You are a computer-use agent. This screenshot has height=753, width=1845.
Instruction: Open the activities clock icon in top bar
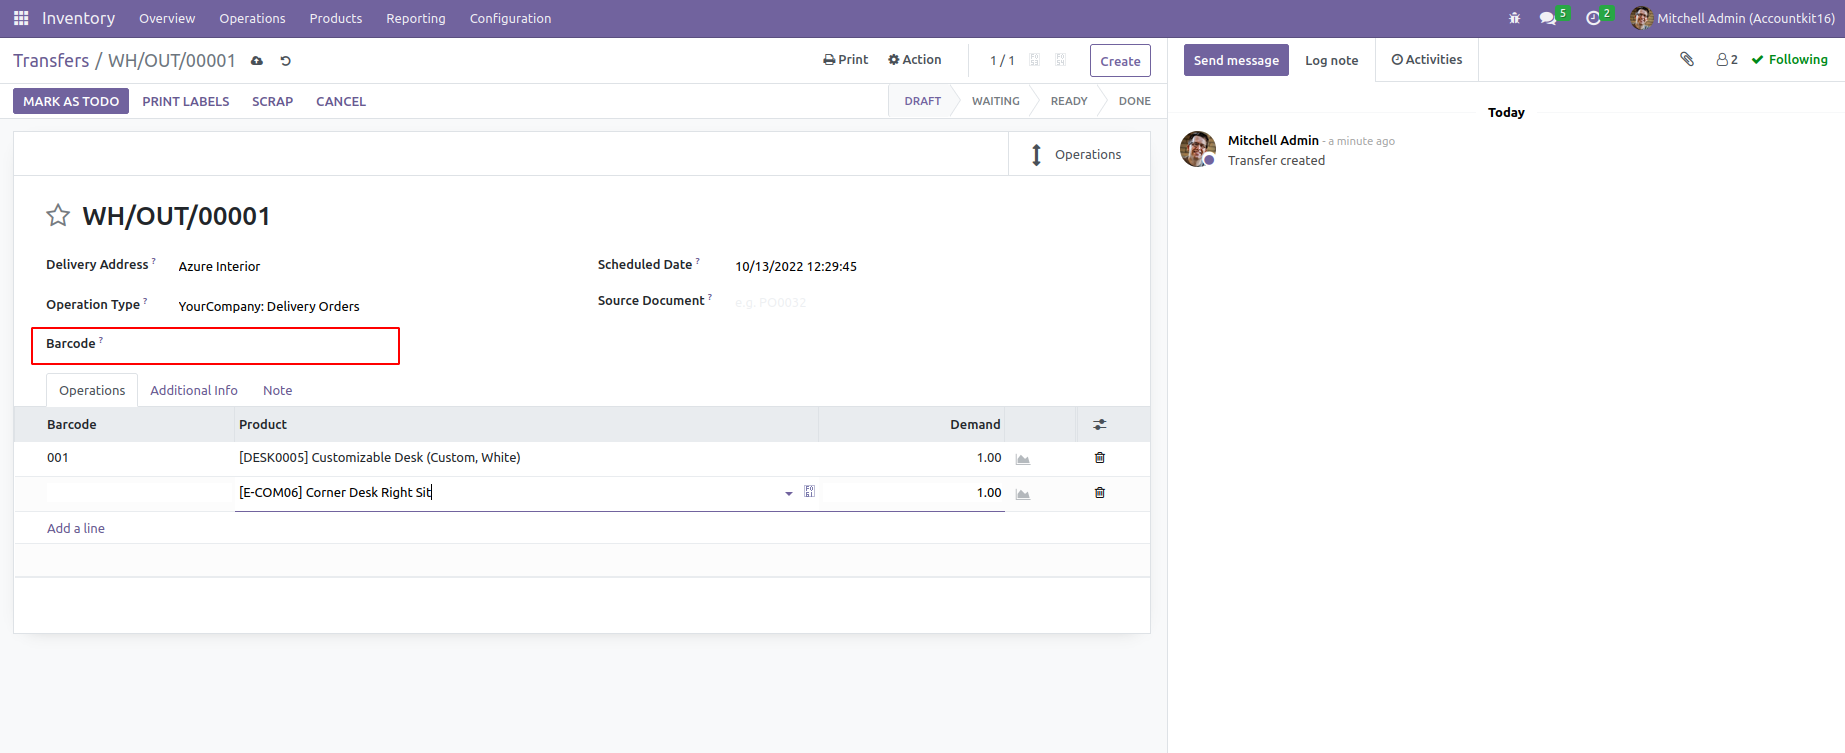1593,18
